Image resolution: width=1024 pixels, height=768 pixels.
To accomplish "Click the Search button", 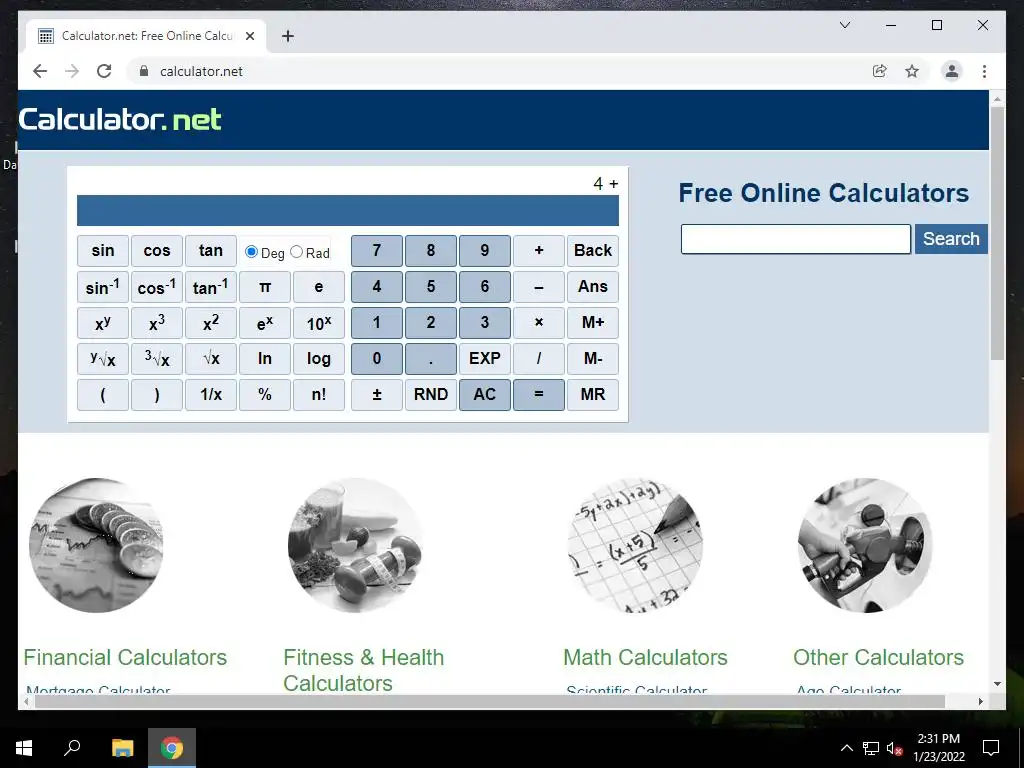I will click(x=951, y=239).
